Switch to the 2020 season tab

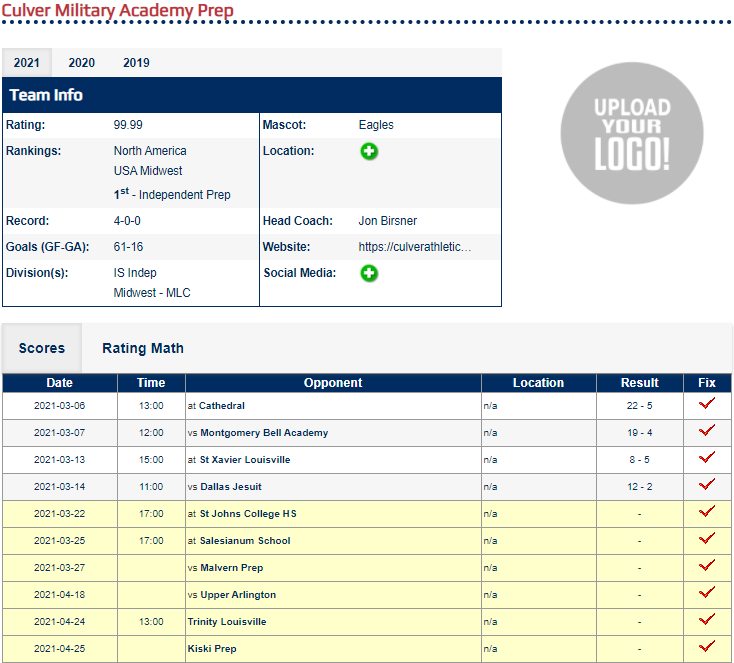point(81,63)
